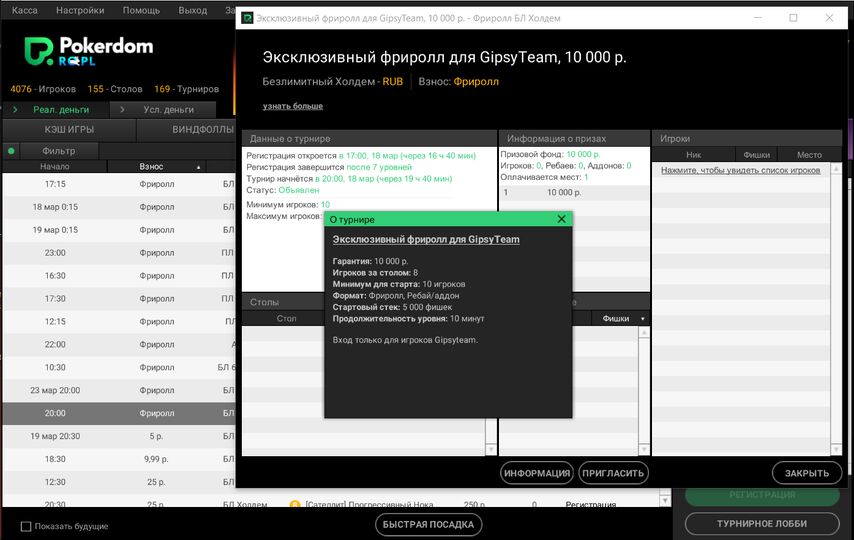Open the Касса menu
The height and width of the screenshot is (540, 854).
point(25,10)
